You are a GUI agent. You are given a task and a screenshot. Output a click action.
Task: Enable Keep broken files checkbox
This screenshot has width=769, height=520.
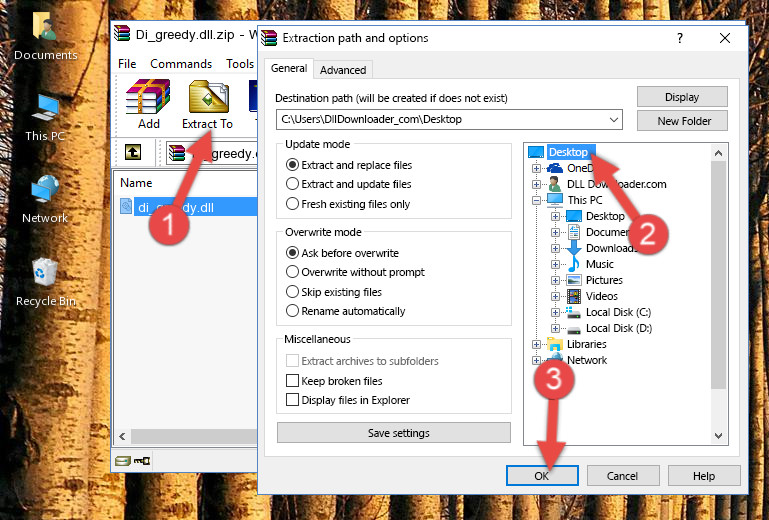tap(292, 381)
